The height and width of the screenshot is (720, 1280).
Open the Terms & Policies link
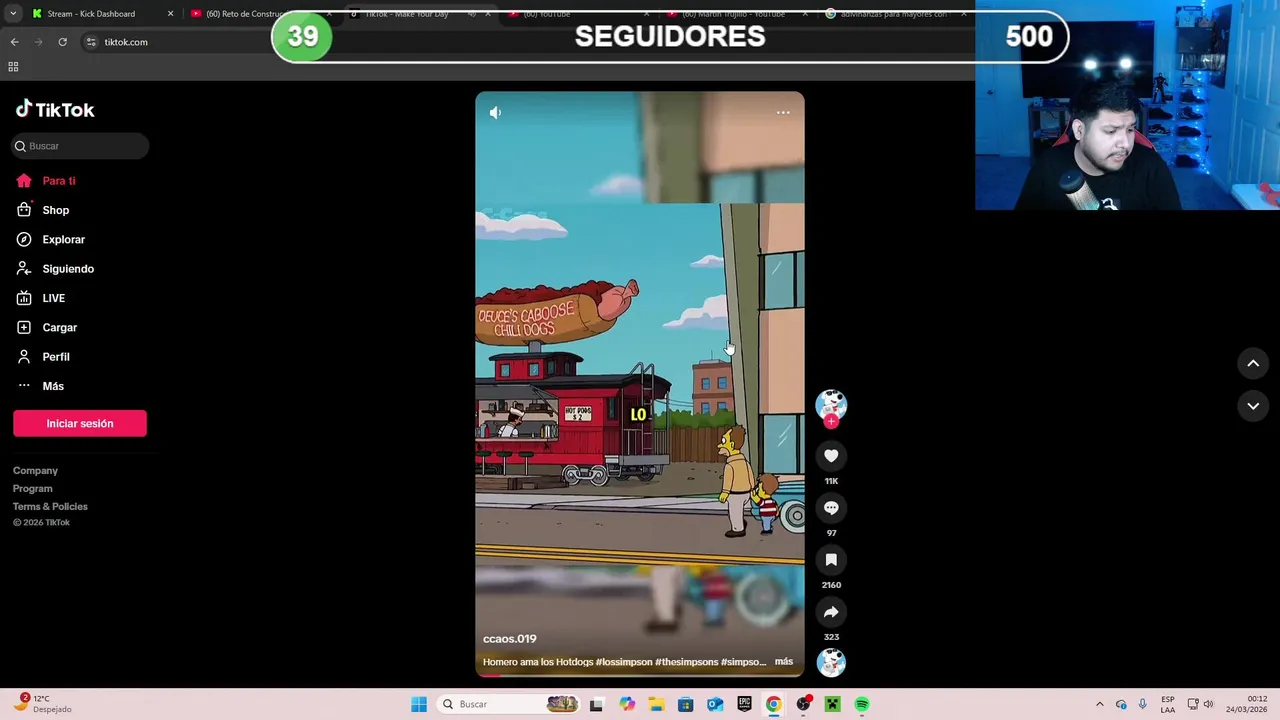click(50, 507)
